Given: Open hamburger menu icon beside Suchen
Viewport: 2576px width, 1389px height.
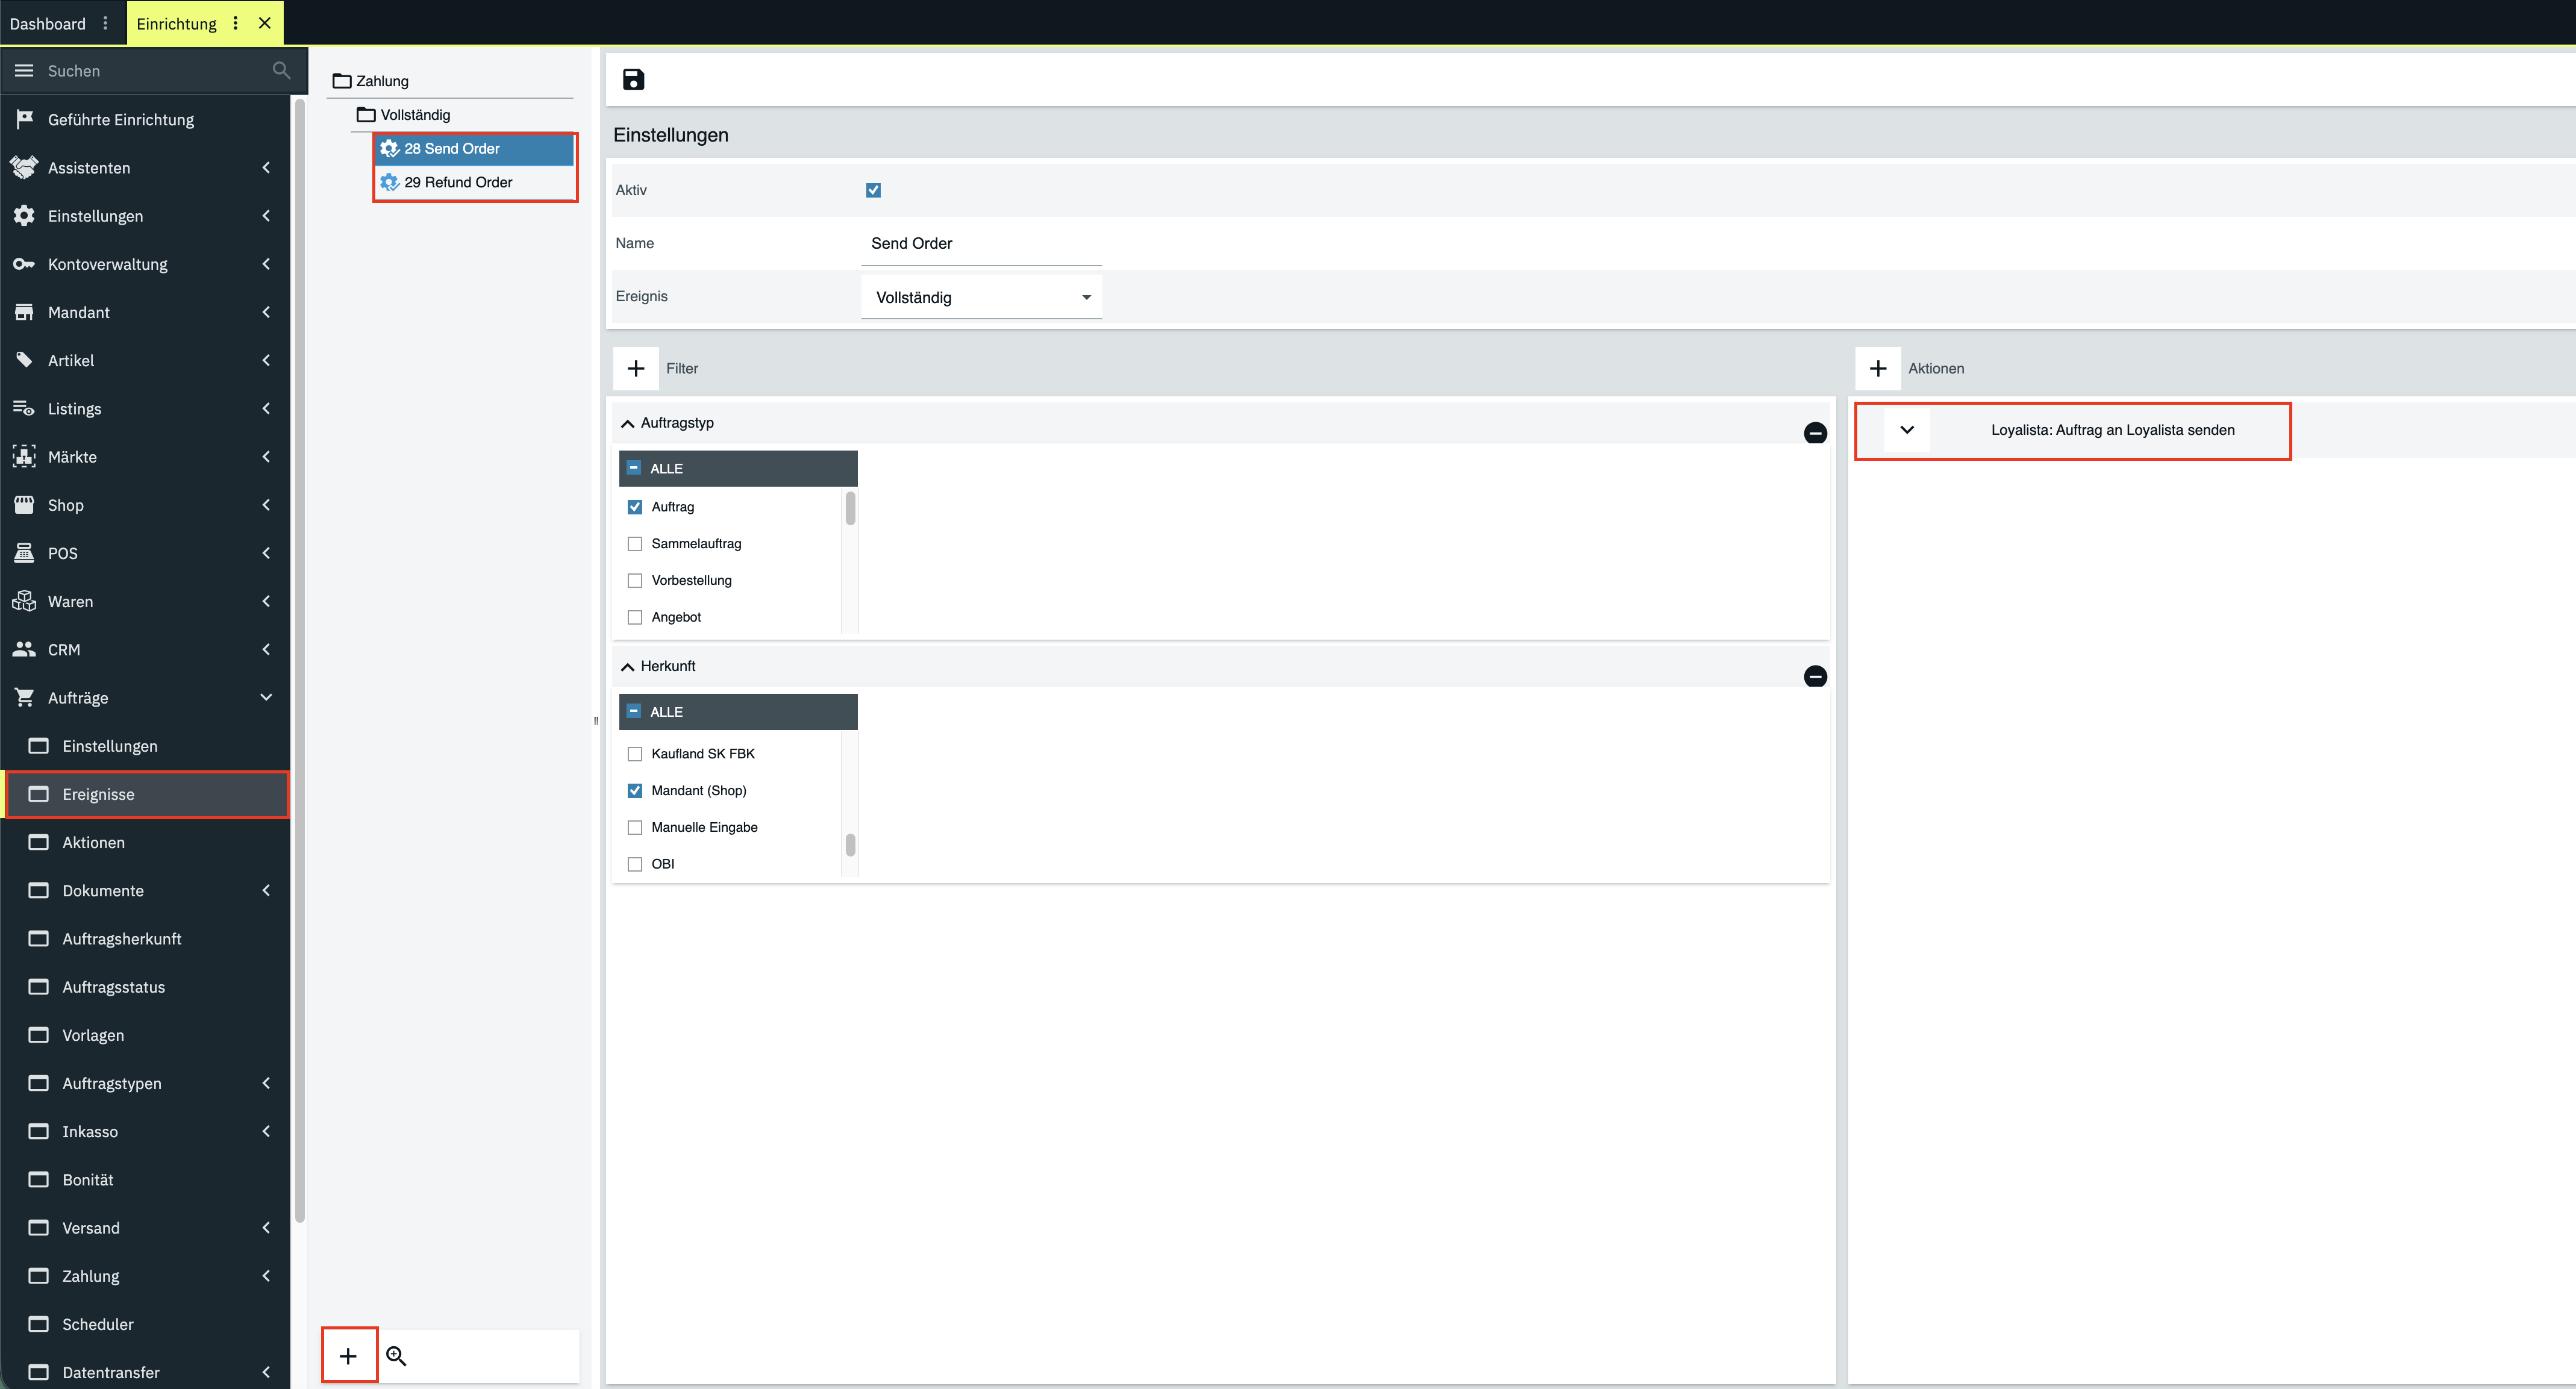Looking at the screenshot, I should point(24,70).
